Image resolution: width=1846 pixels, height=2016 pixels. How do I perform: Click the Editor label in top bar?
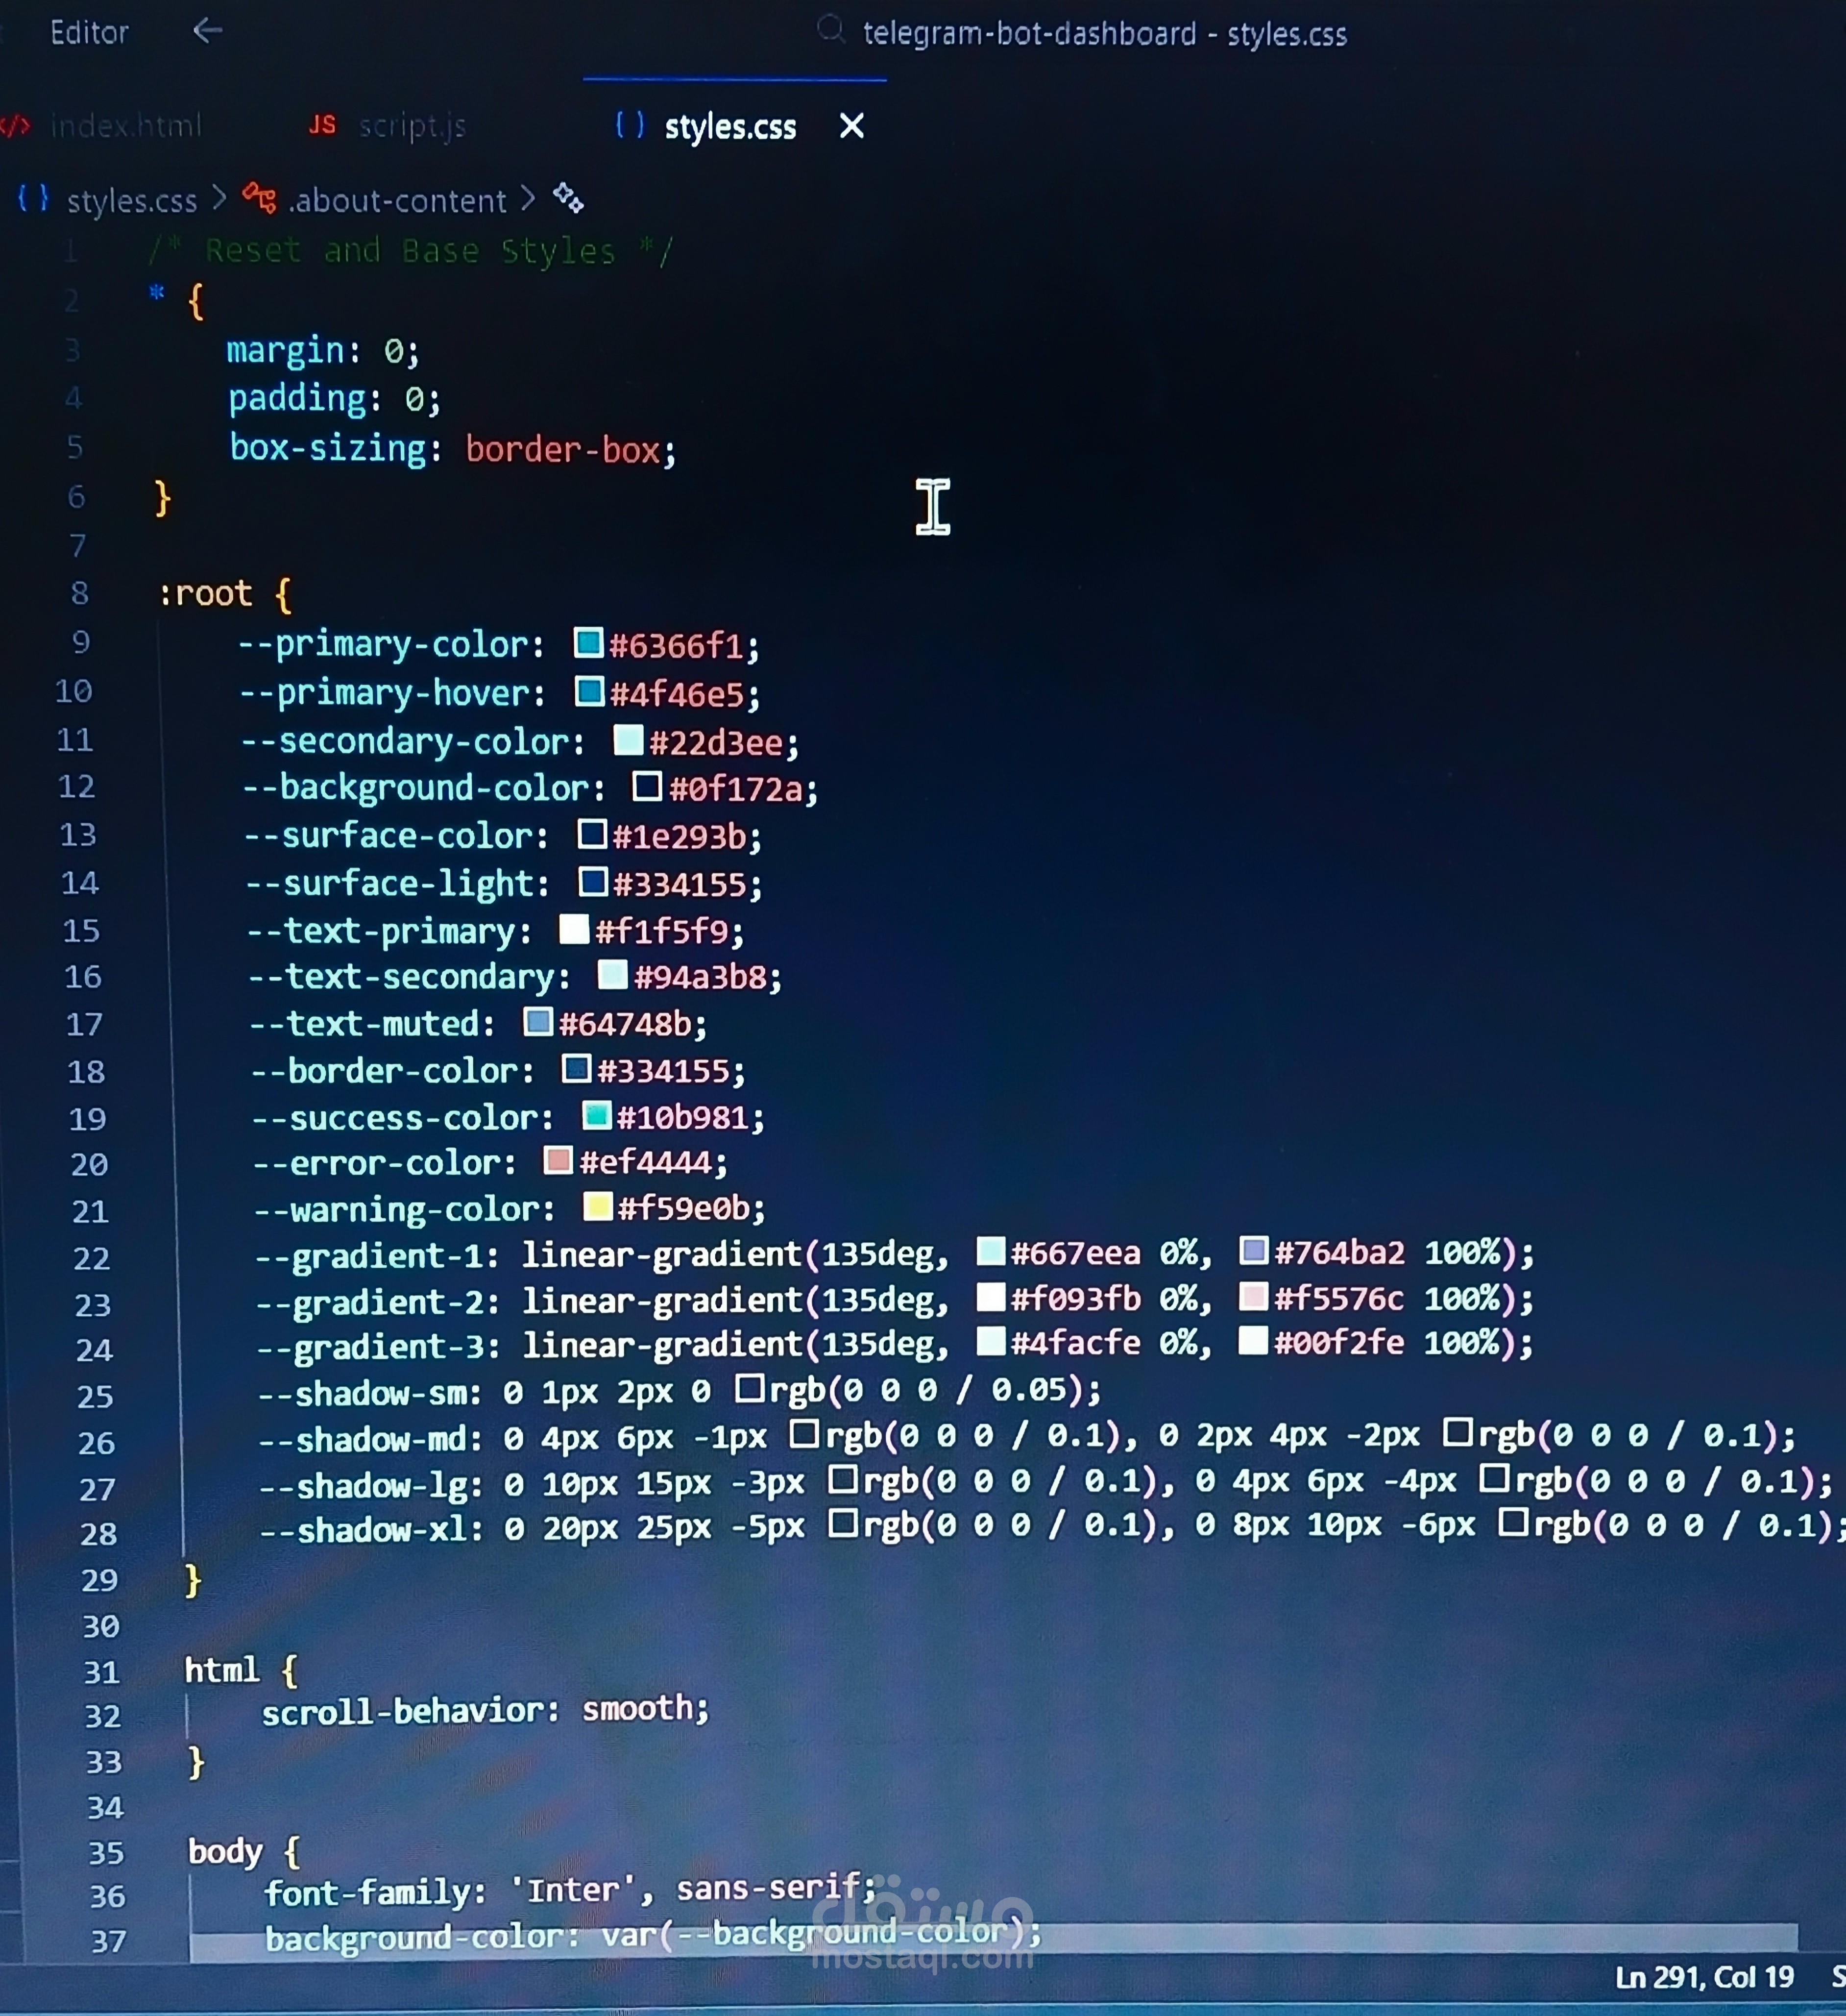tap(89, 33)
